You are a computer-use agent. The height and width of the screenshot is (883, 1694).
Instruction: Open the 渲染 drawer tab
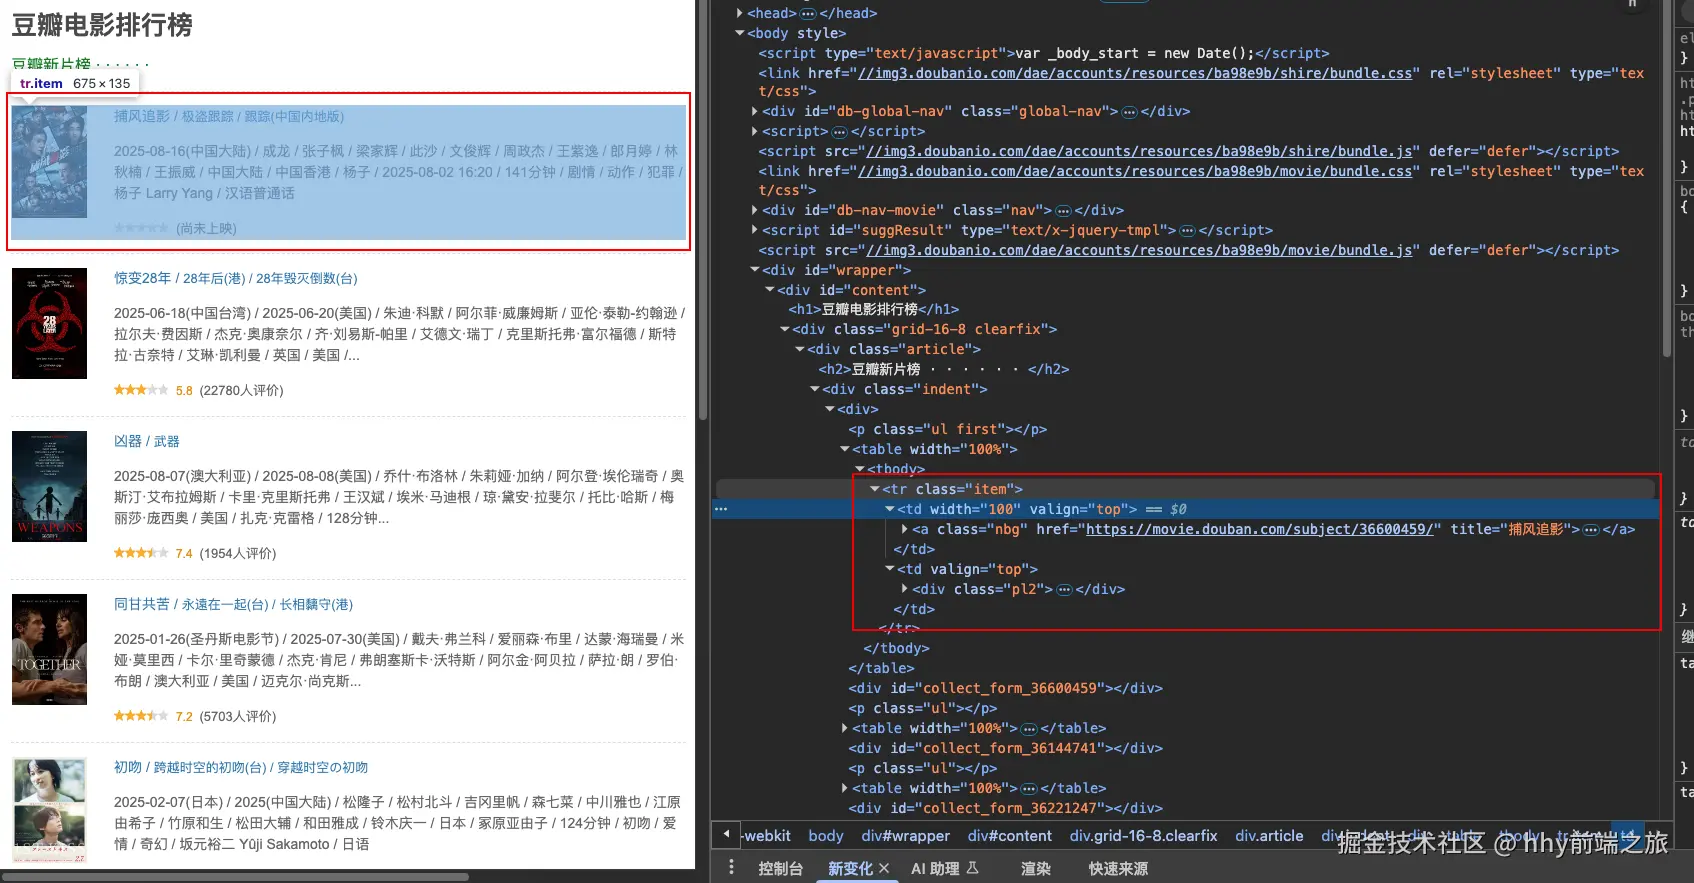(1036, 868)
